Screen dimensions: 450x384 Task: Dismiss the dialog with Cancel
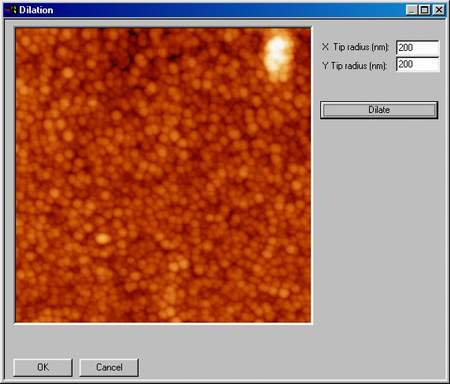point(109,367)
